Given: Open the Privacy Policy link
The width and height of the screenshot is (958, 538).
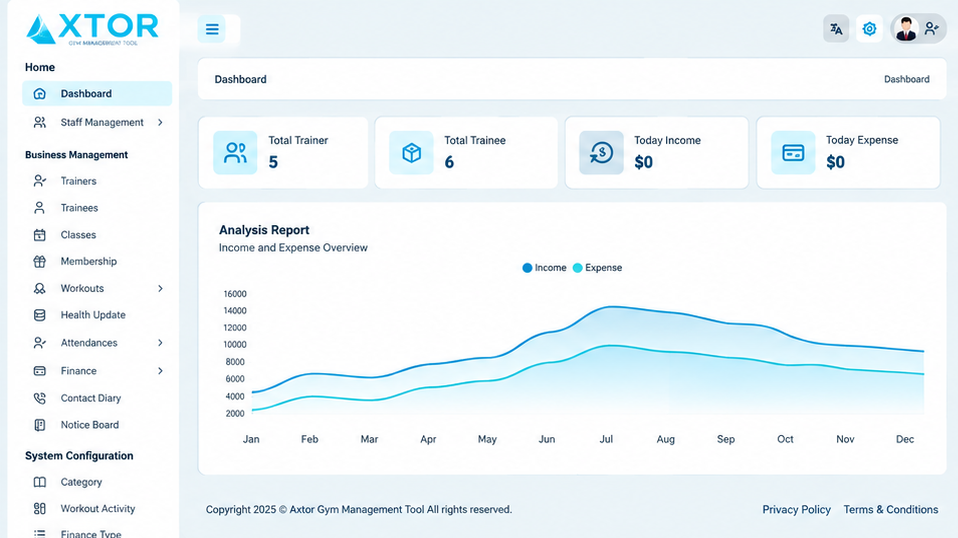Looking at the screenshot, I should pos(796,509).
